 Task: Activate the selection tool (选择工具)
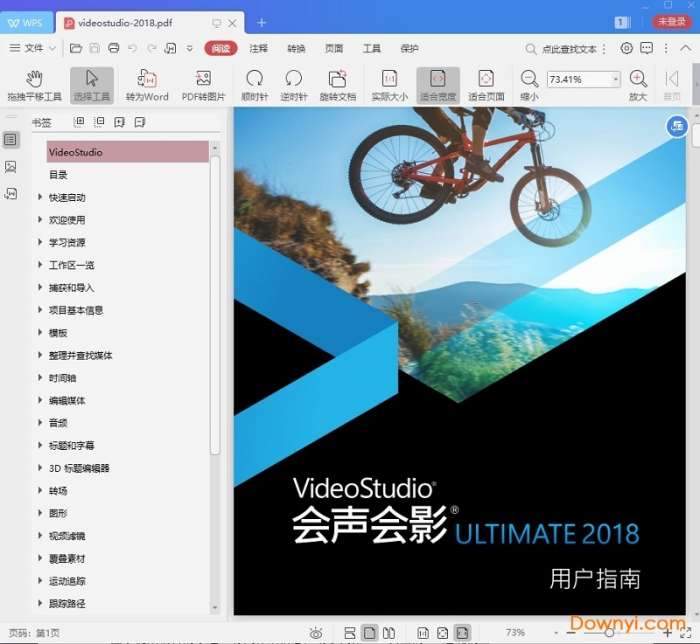tap(92, 85)
